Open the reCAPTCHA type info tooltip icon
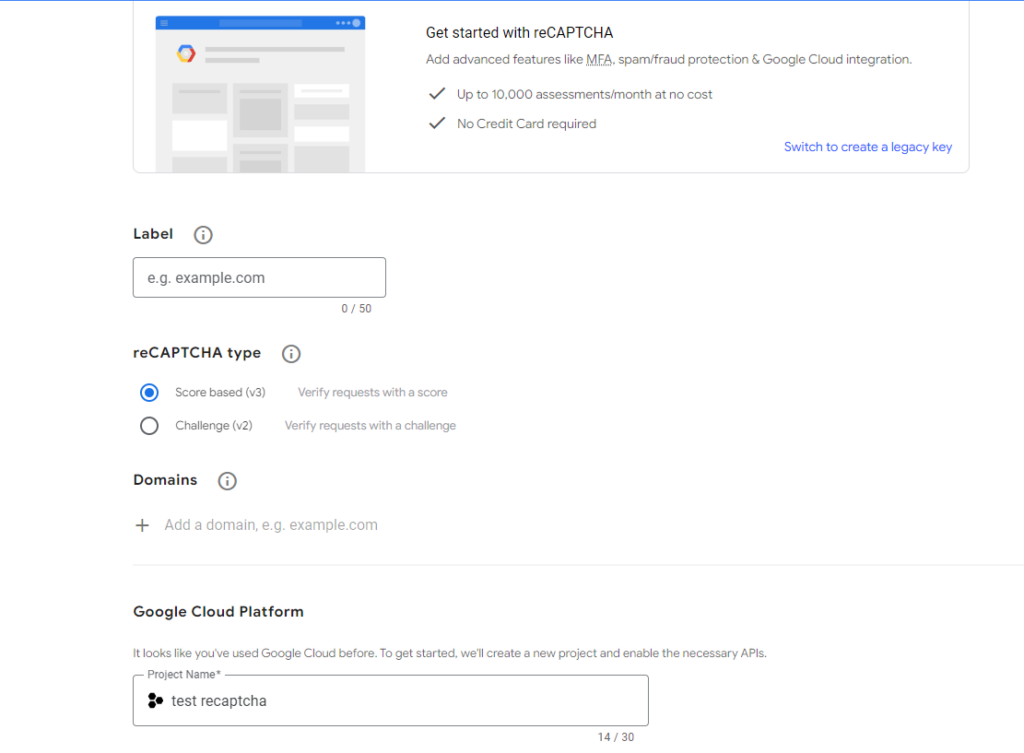Viewport: 1024px width, 753px height. click(291, 354)
